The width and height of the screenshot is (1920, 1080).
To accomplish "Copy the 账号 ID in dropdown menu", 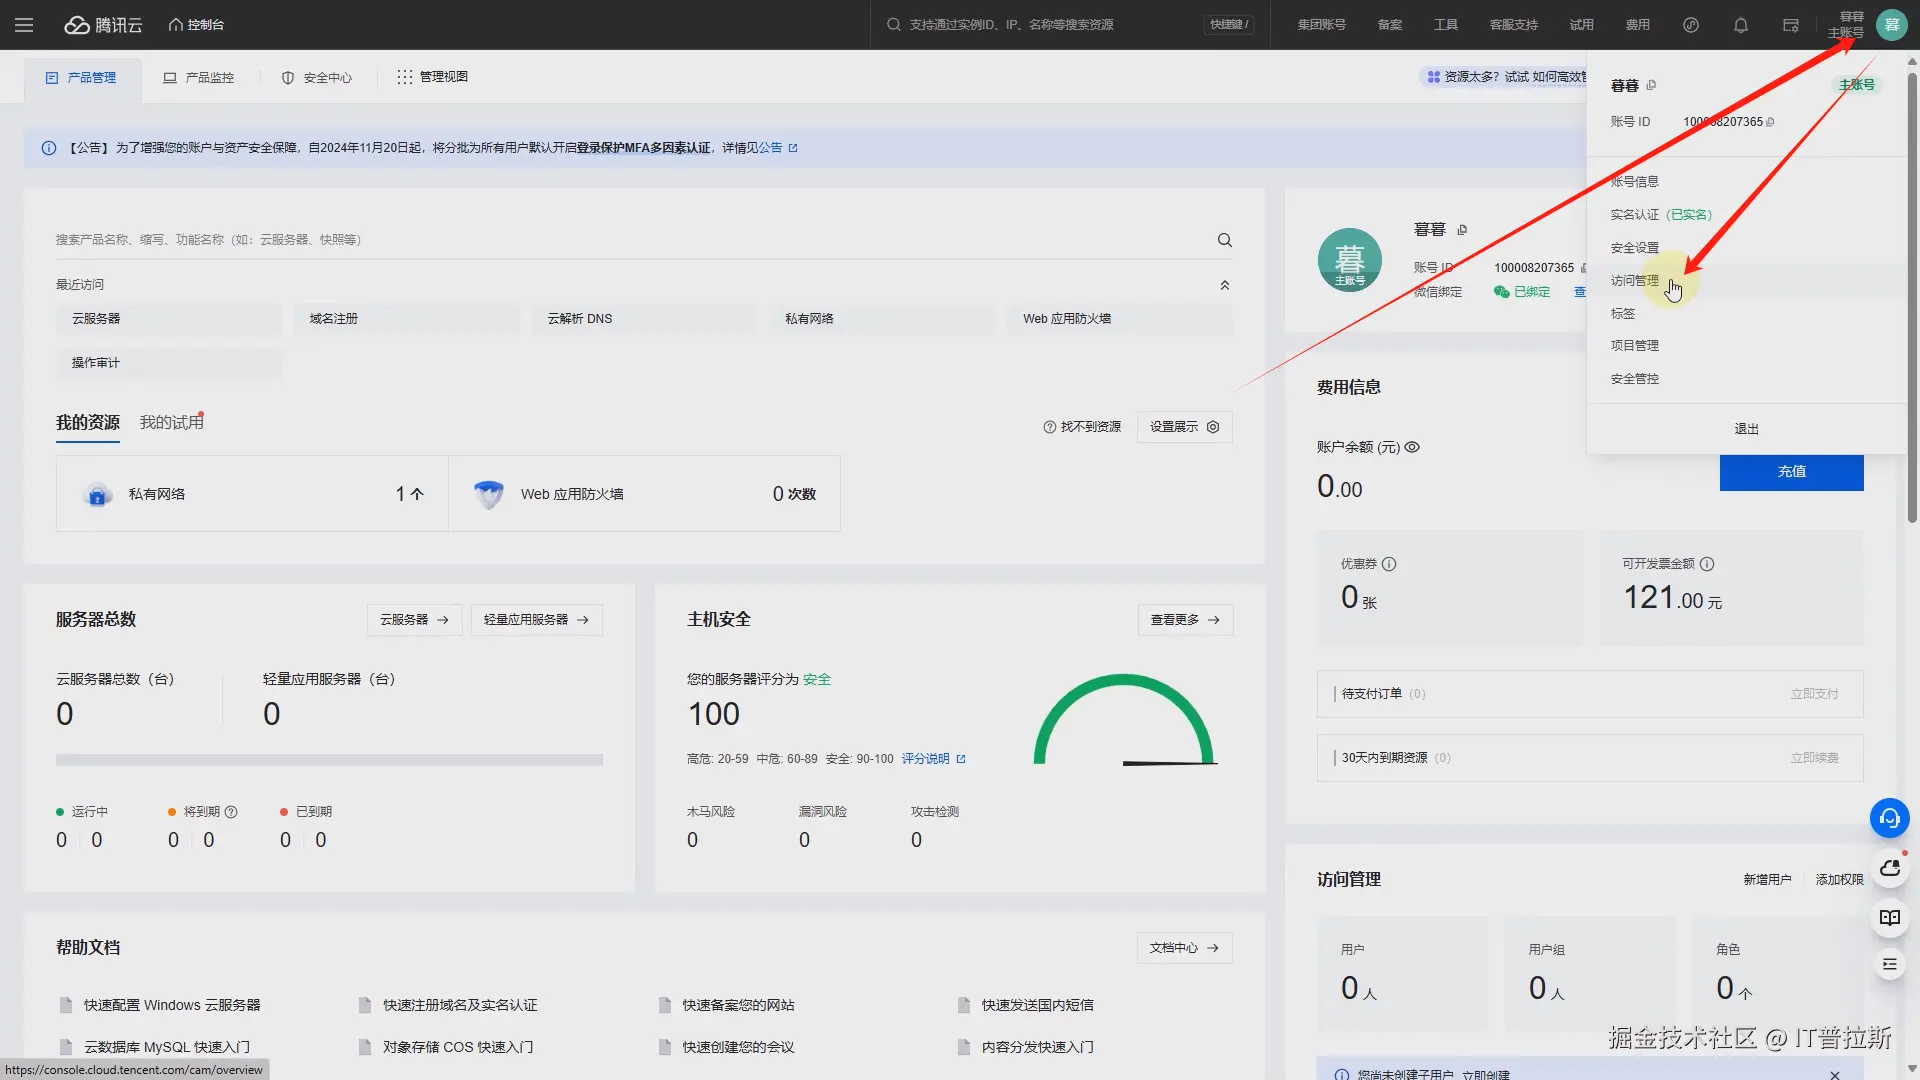I will click(1770, 122).
